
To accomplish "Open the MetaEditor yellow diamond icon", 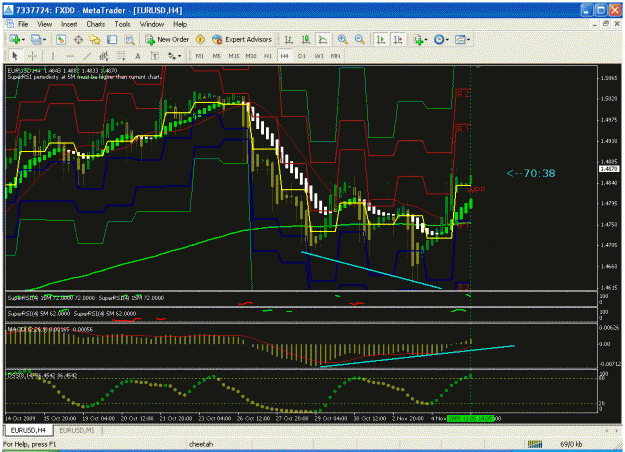I will tap(200, 39).
